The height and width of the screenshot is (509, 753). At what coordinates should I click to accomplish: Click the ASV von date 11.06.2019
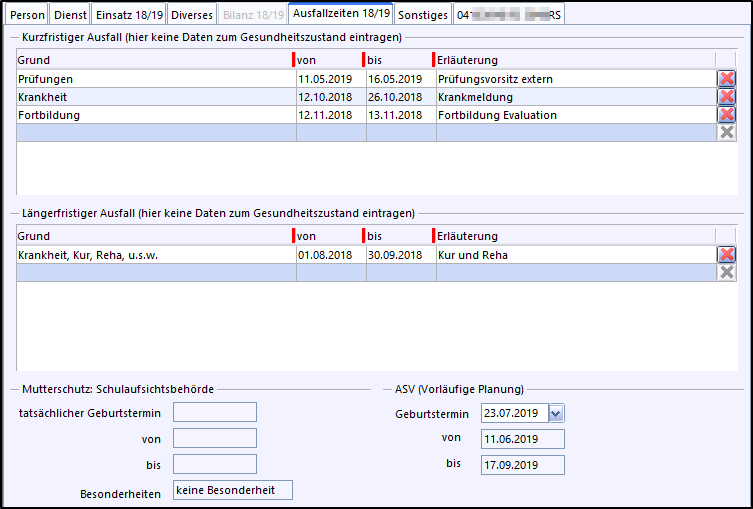(x=522, y=439)
